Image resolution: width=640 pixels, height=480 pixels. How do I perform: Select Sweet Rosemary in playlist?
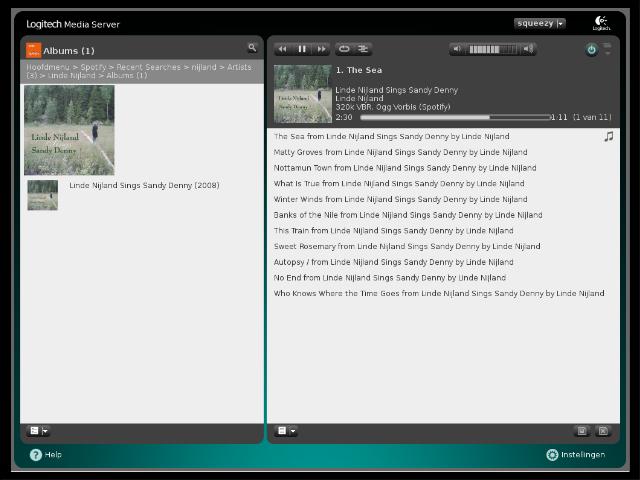pos(407,247)
